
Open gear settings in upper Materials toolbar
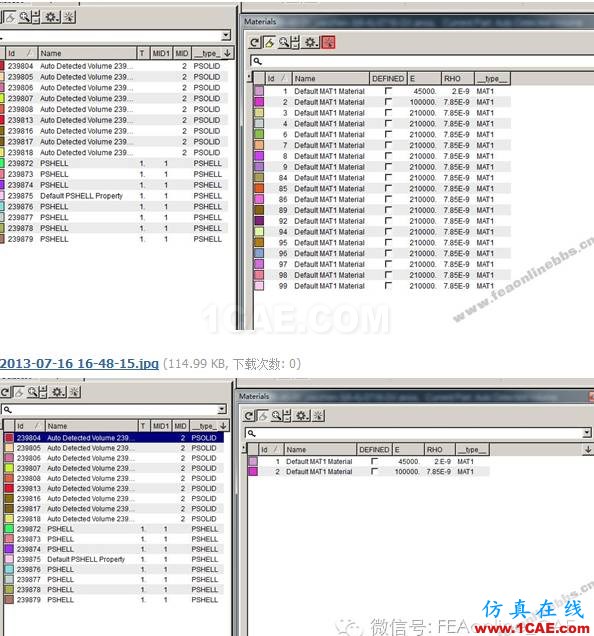point(311,42)
